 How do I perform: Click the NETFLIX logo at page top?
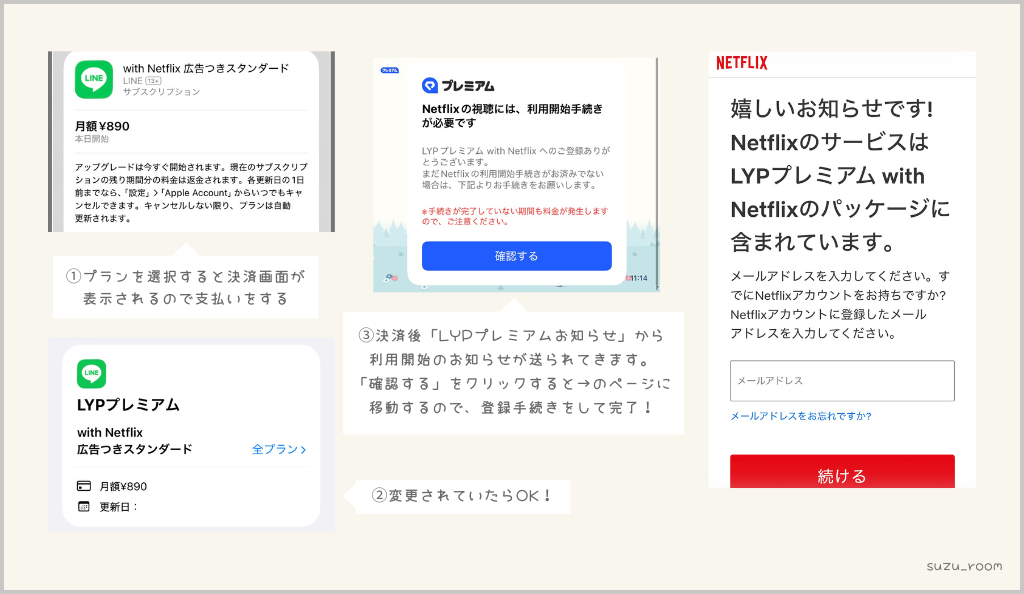coord(742,63)
